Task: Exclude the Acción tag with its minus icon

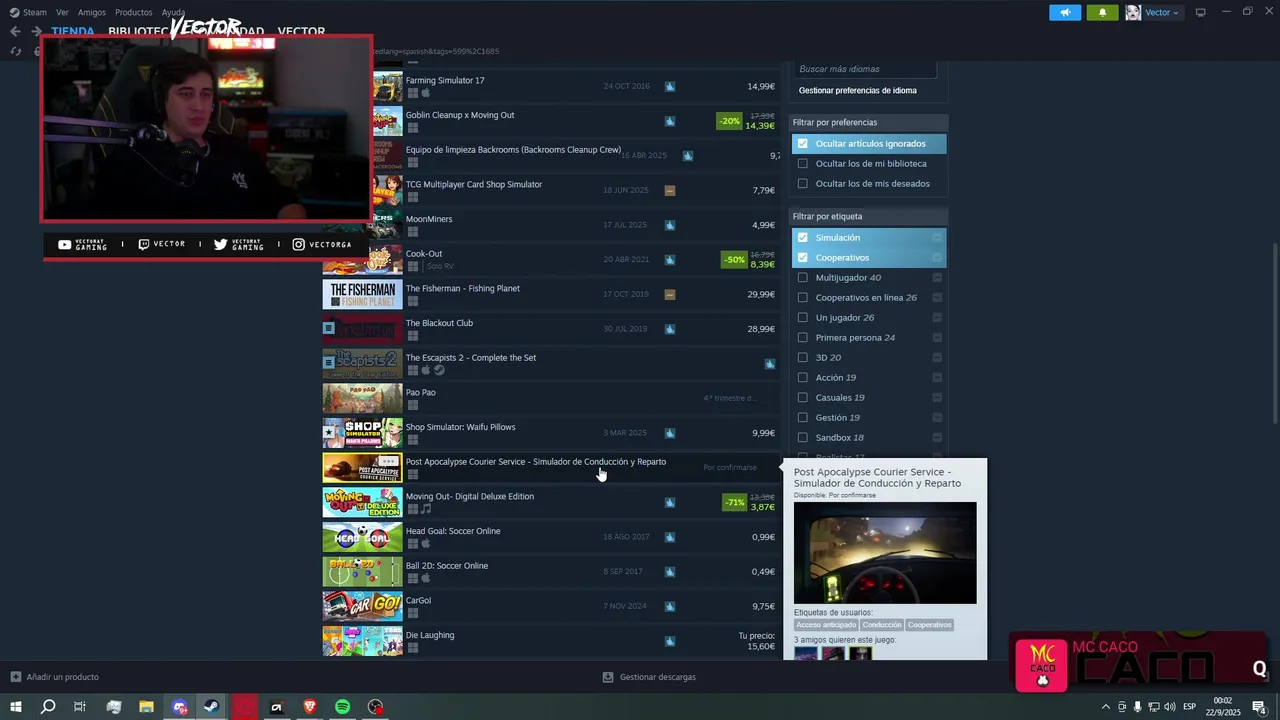Action: coord(937,378)
